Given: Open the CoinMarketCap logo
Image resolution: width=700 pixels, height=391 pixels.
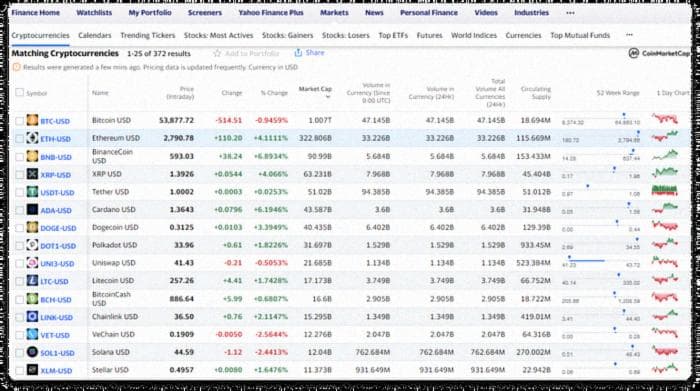Looking at the screenshot, I should tap(659, 53).
